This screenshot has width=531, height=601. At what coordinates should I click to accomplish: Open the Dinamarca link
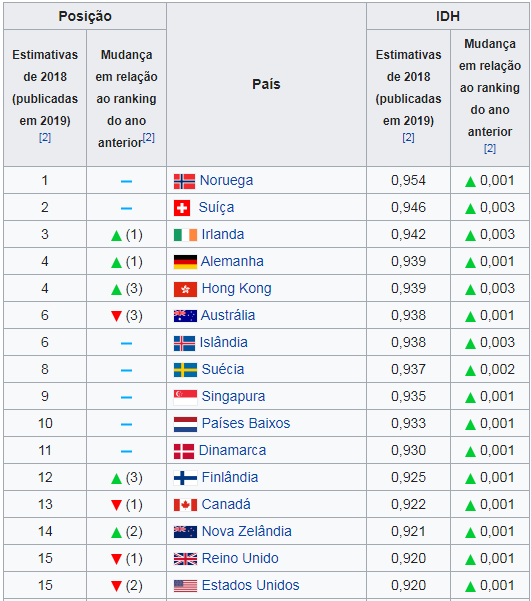click(232, 450)
